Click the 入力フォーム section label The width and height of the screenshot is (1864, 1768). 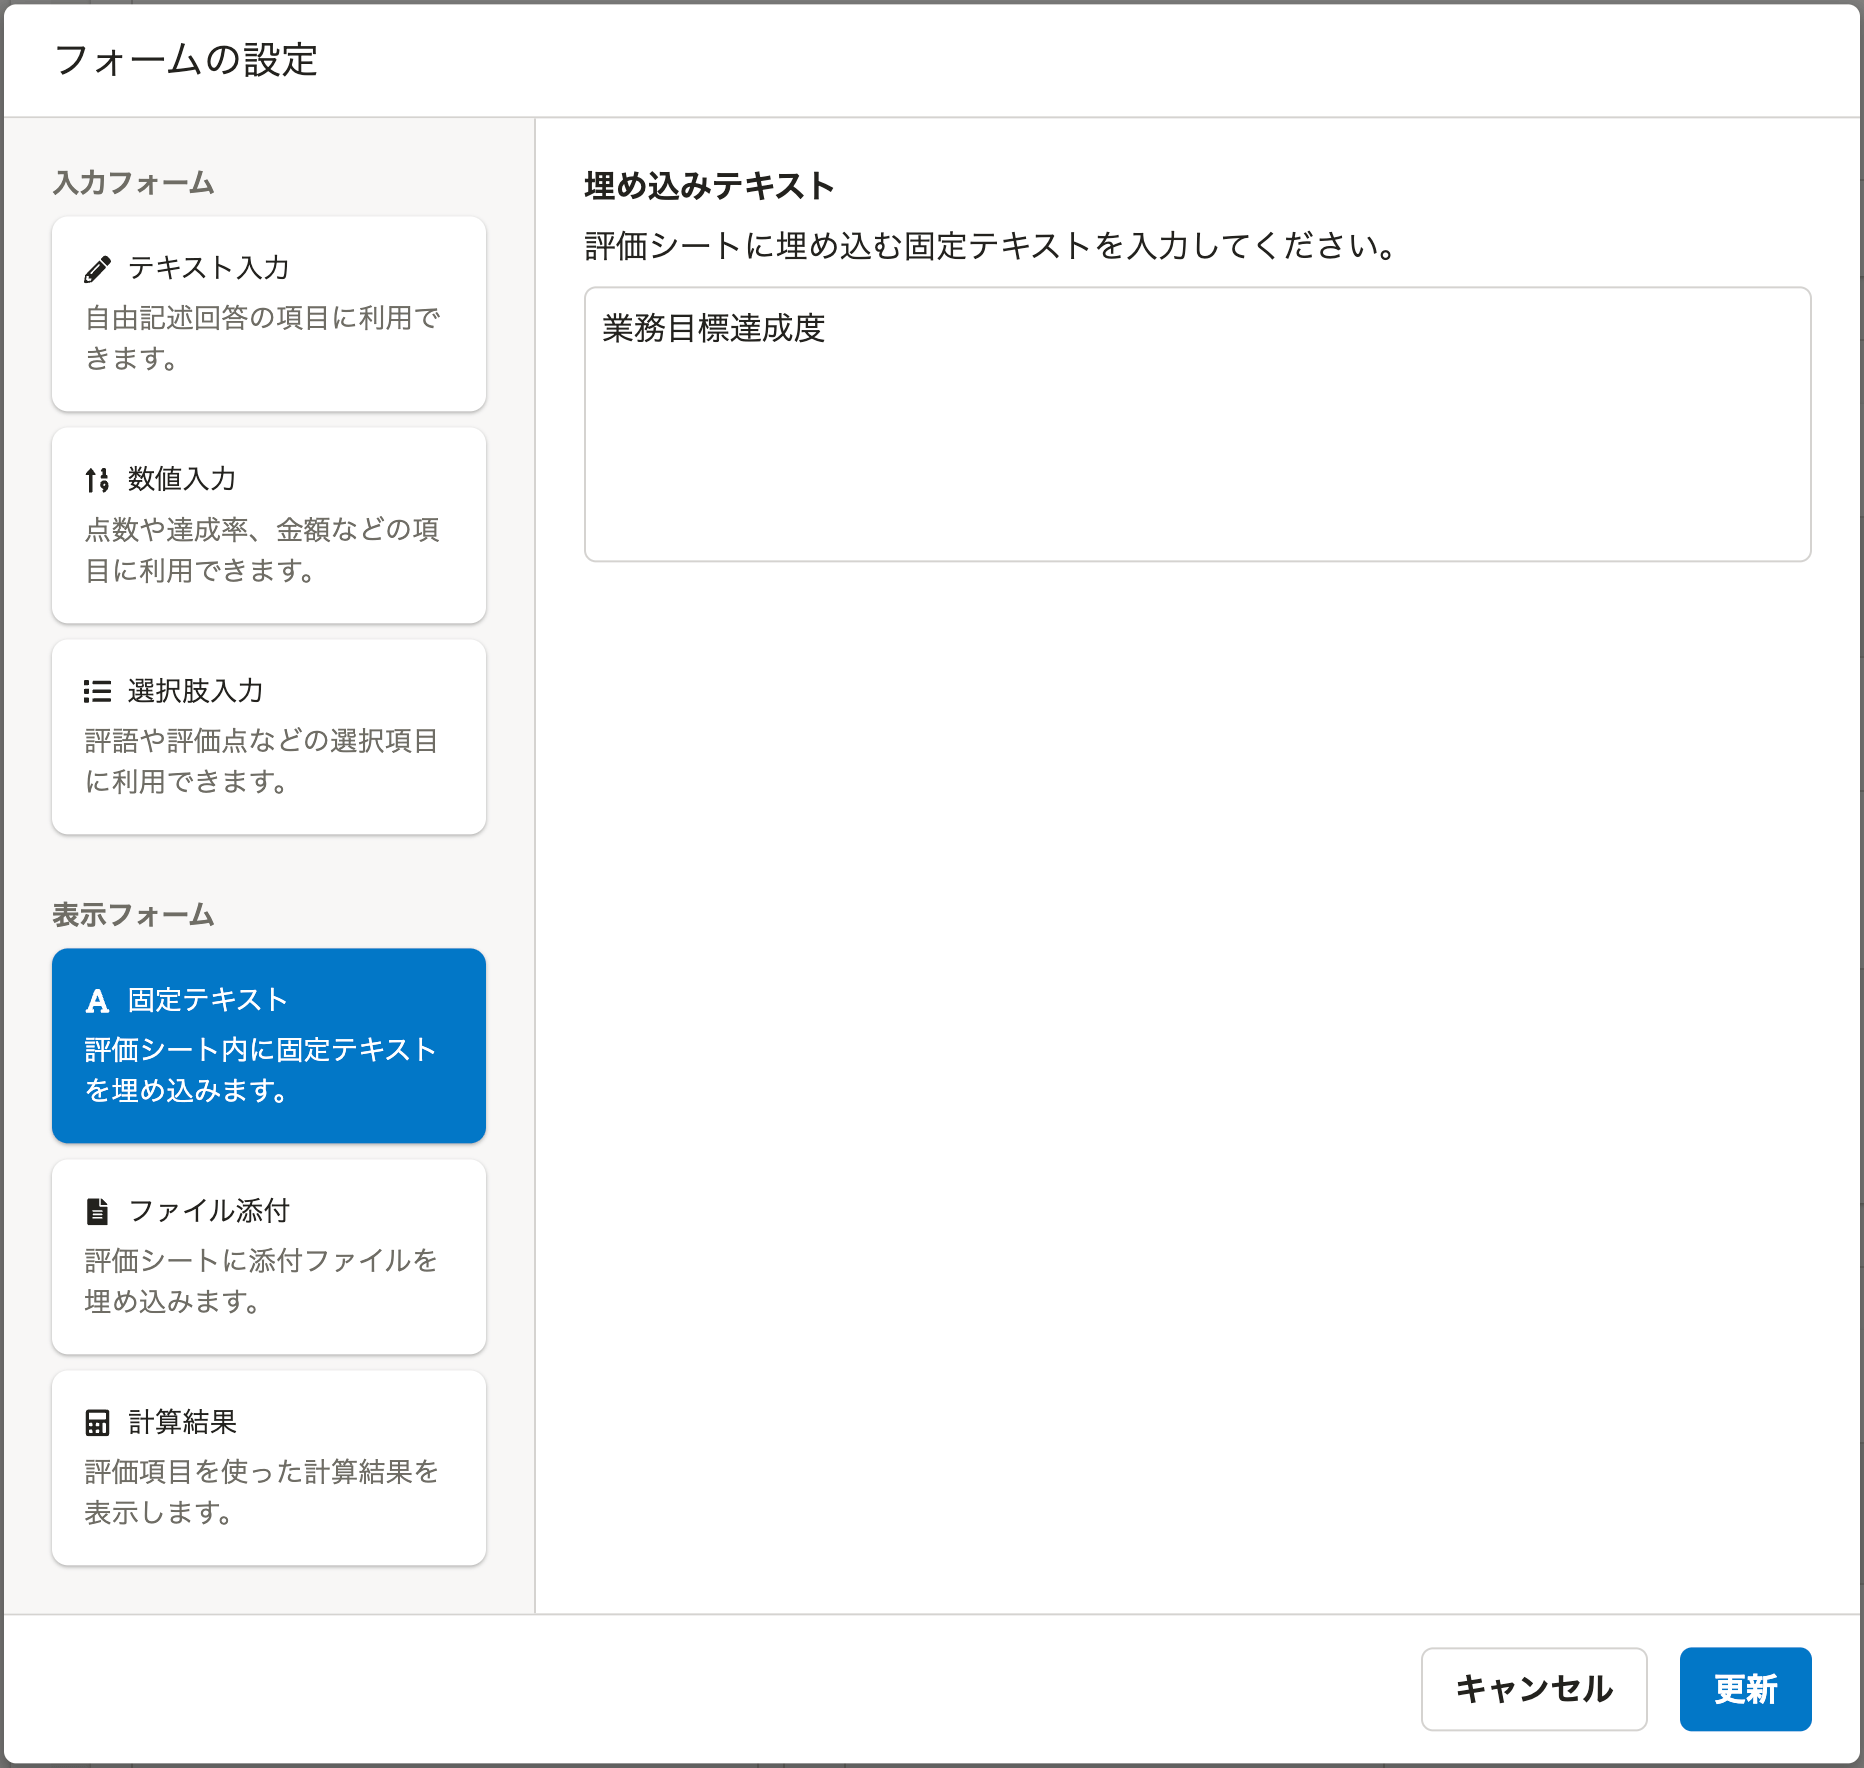133,183
